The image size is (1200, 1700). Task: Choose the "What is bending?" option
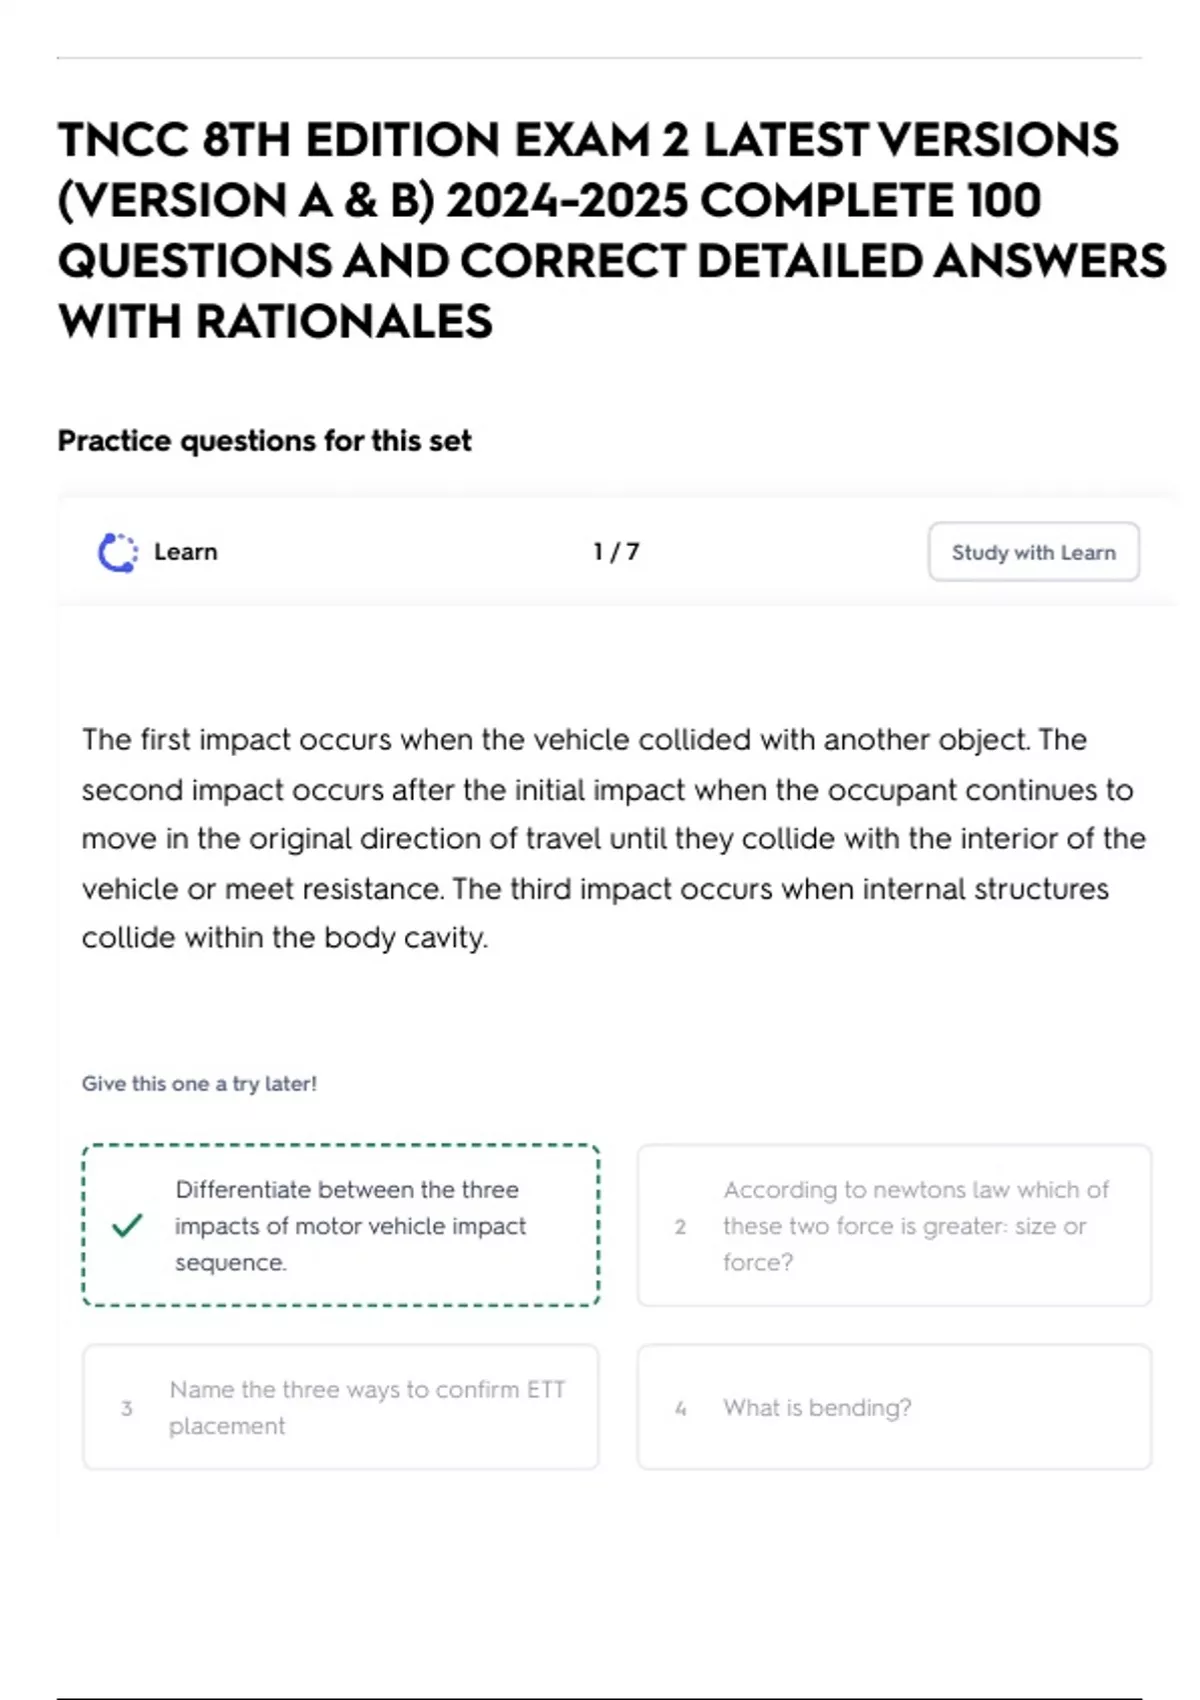(x=894, y=1407)
